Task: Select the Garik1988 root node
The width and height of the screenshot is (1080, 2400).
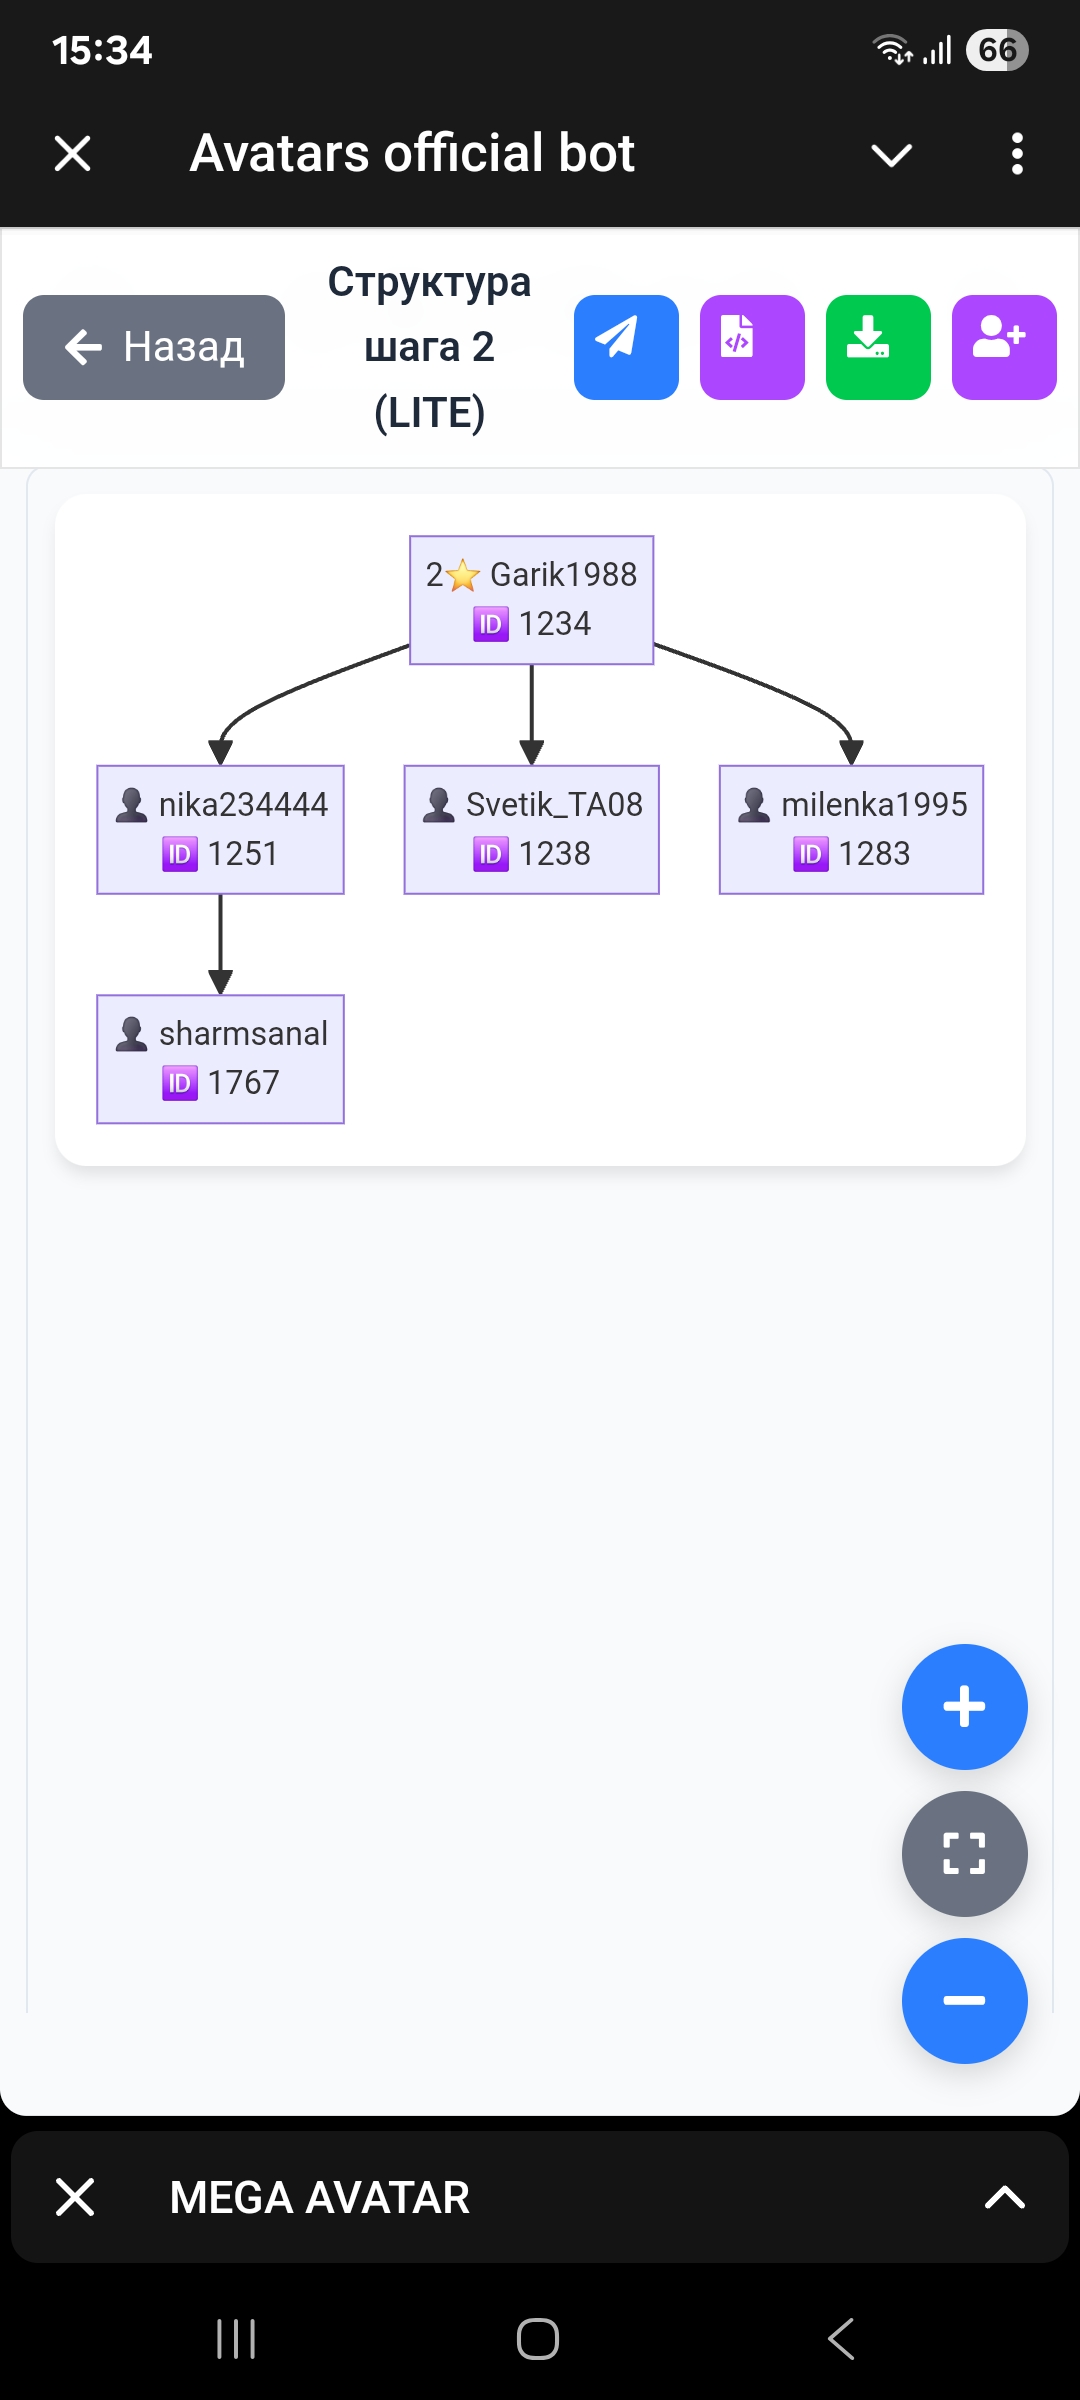Action: (531, 599)
